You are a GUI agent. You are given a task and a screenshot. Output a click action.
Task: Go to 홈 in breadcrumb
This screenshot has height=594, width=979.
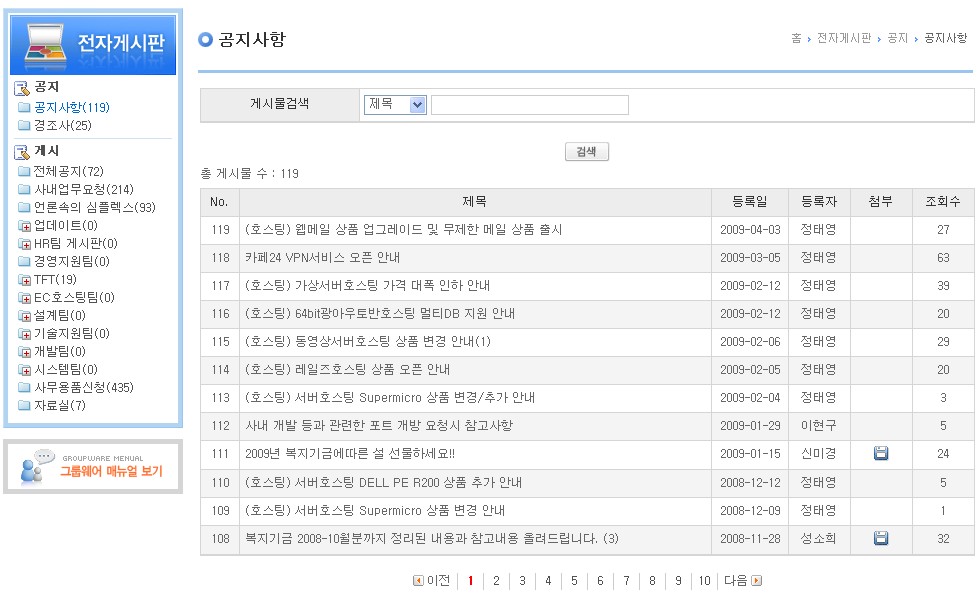coord(796,38)
